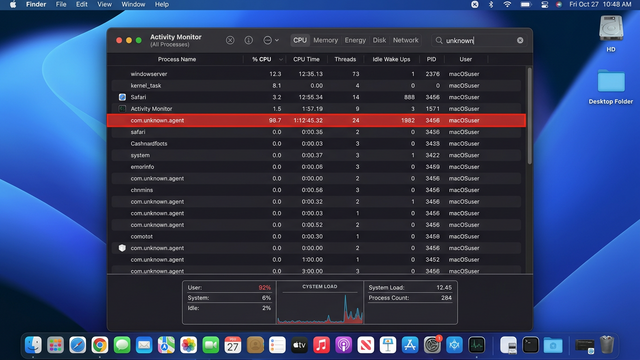Open Finder from the Dock
The height and width of the screenshot is (360, 640).
click(x=33, y=345)
